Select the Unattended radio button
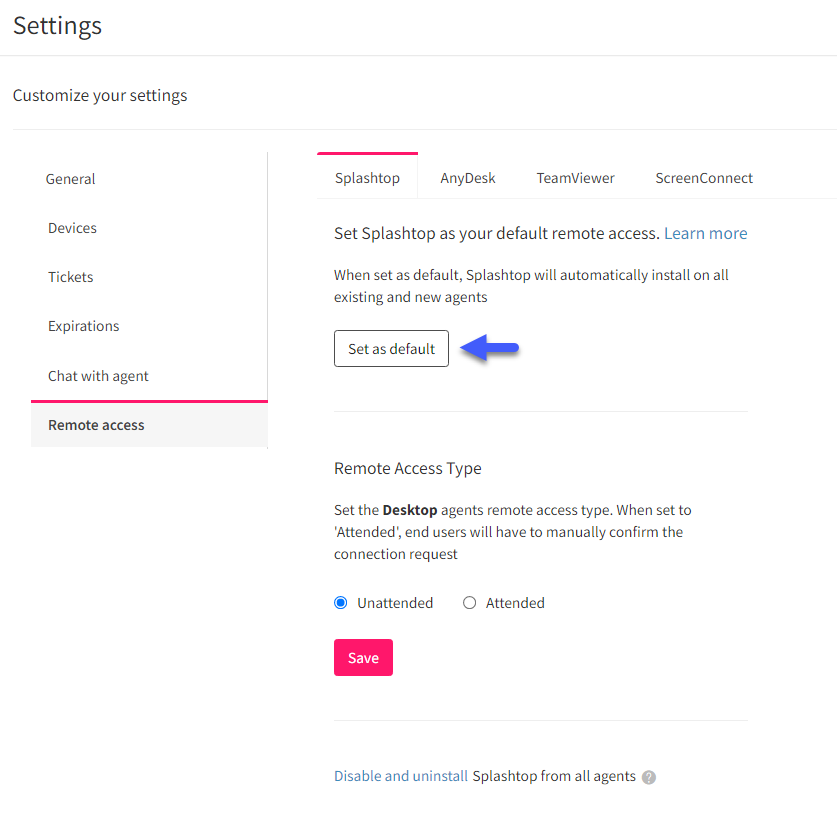This screenshot has width=837, height=817. point(341,602)
